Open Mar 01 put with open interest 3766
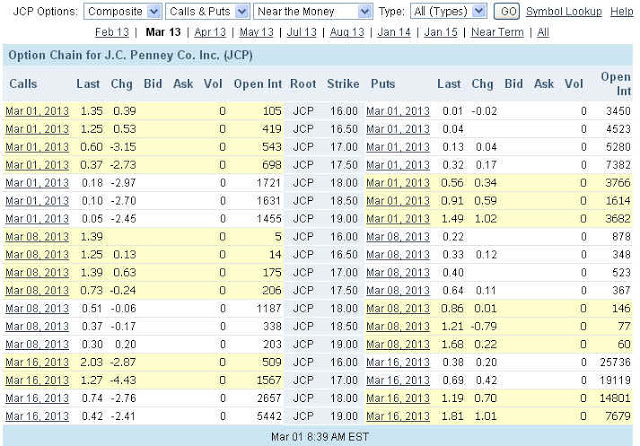The width and height of the screenshot is (640, 446). (398, 183)
